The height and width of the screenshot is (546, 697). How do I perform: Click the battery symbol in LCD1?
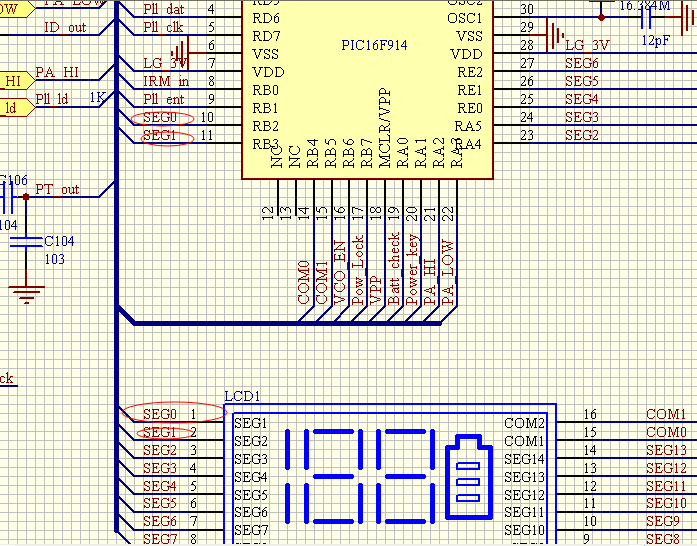pos(469,477)
